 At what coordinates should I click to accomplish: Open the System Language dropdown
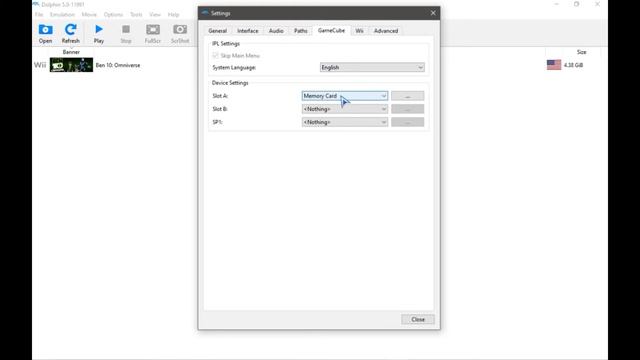click(372, 67)
